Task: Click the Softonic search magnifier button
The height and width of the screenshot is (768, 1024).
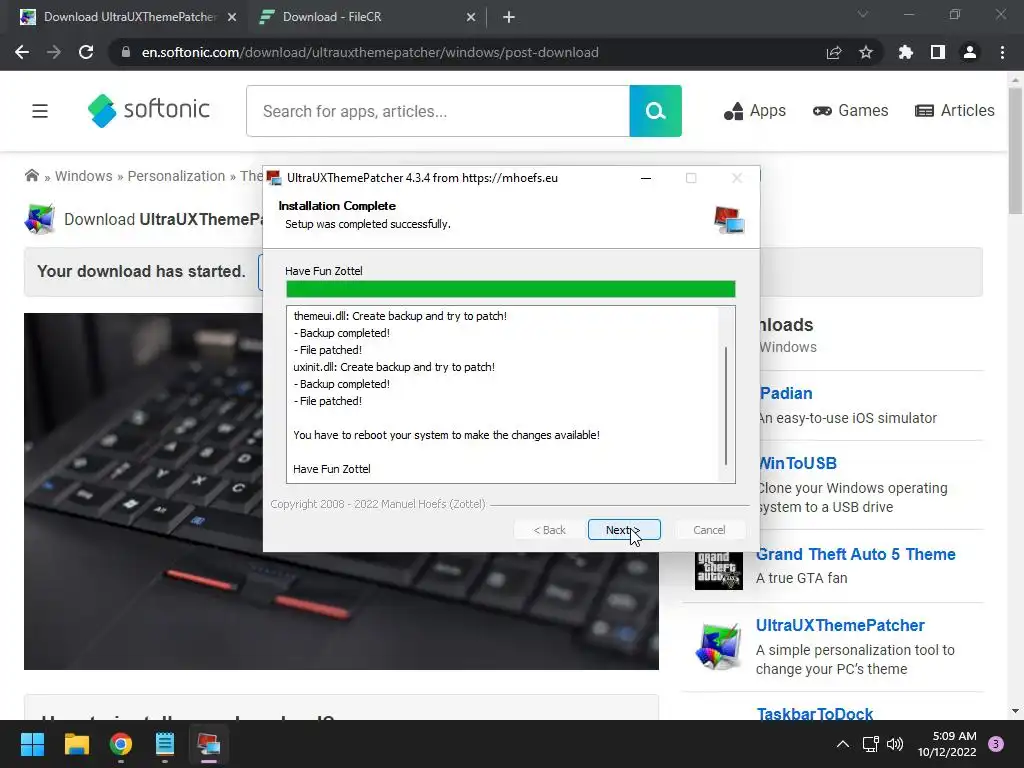Action: pyautogui.click(x=656, y=111)
